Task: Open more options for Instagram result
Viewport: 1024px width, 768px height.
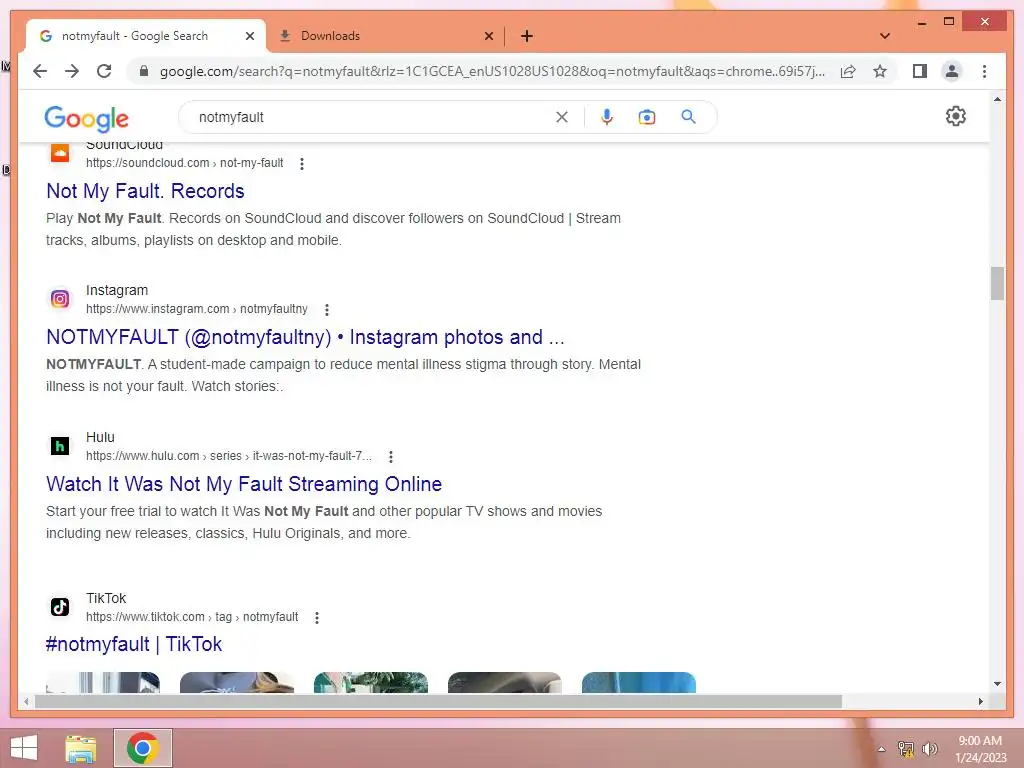Action: click(x=327, y=310)
